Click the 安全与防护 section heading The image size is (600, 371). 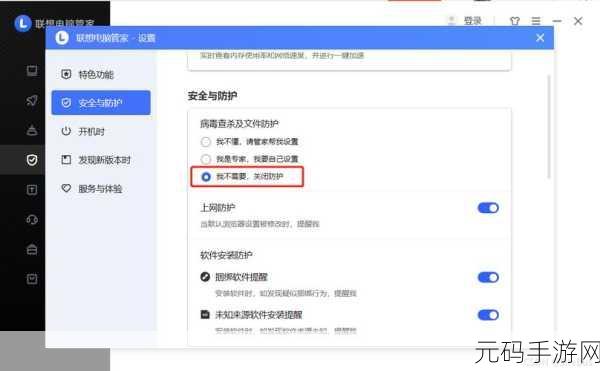tap(212, 96)
